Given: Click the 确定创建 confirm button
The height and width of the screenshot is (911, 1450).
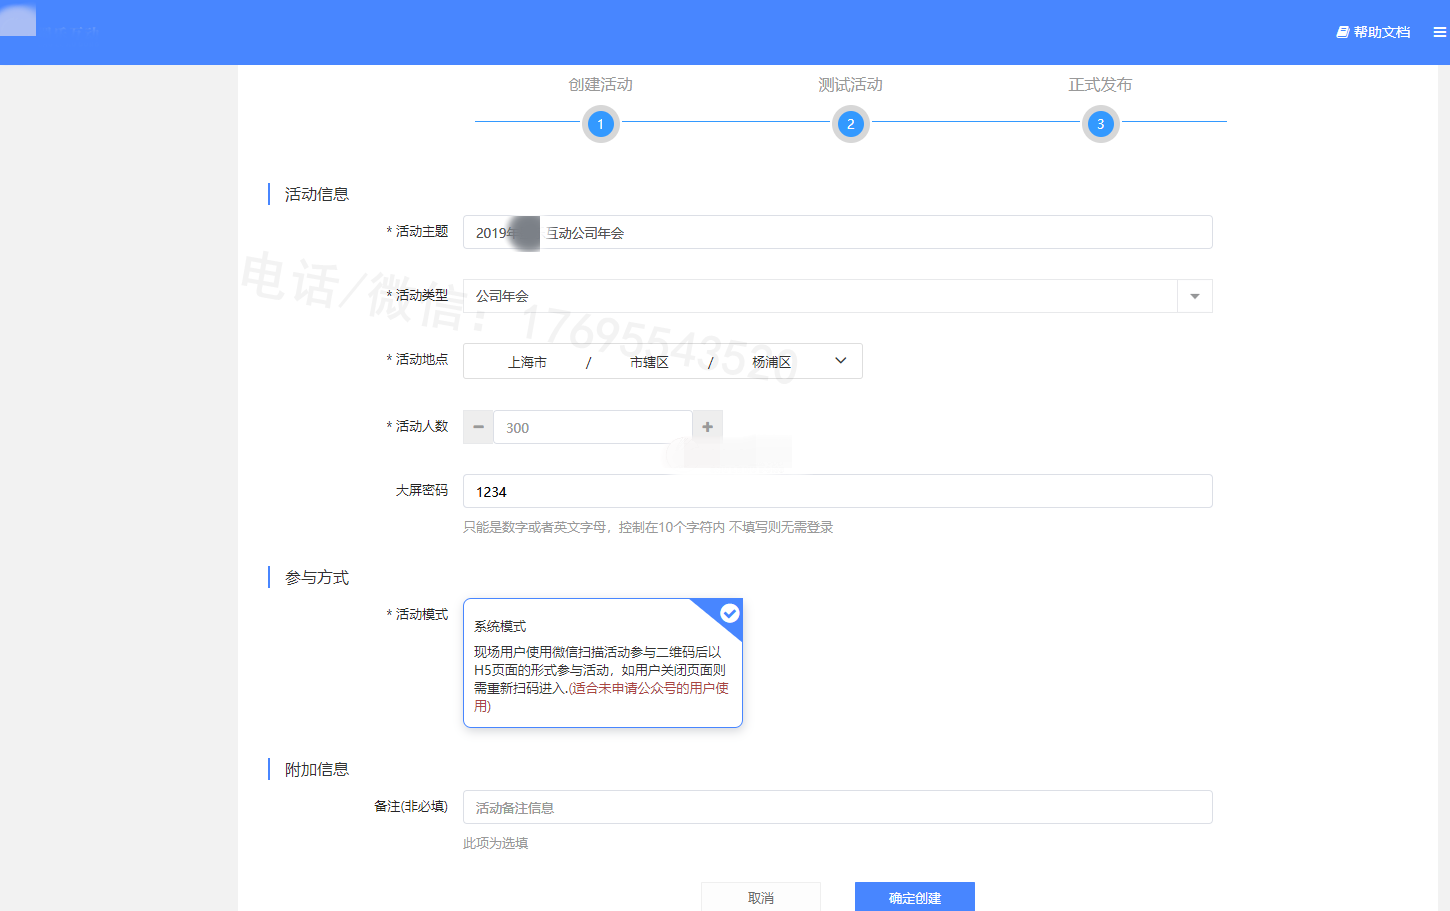Looking at the screenshot, I should (914, 897).
